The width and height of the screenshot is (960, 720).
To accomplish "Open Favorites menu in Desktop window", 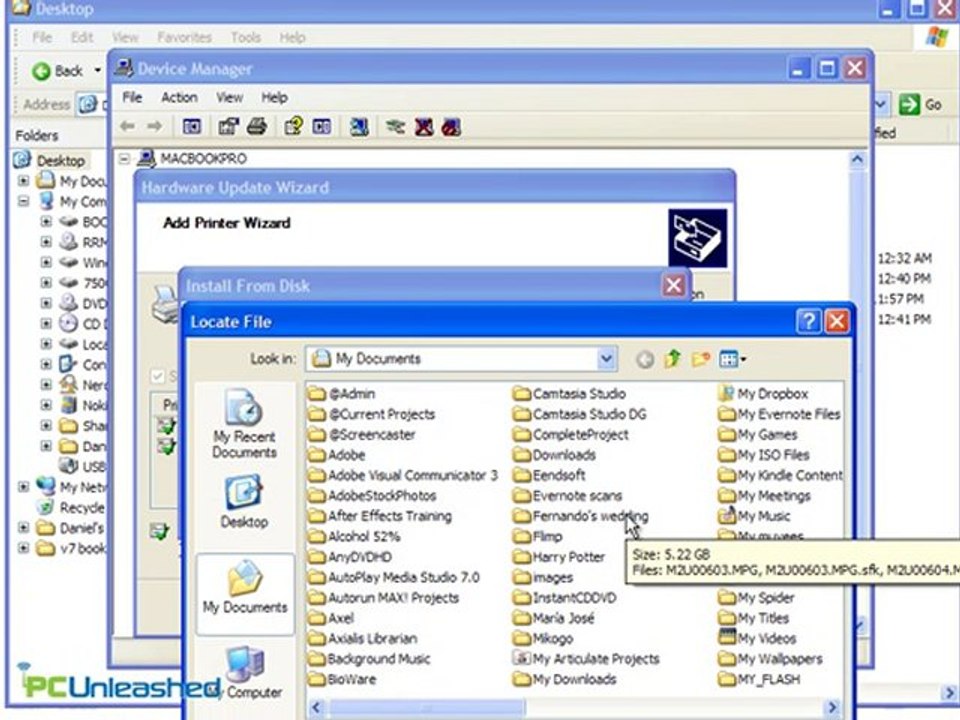I will pyautogui.click(x=184, y=37).
